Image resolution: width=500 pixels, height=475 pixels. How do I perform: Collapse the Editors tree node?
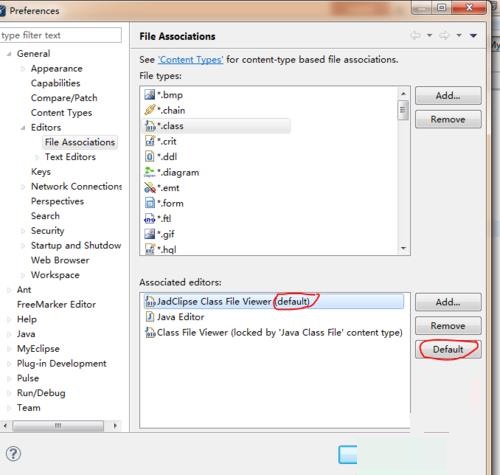(x=23, y=128)
